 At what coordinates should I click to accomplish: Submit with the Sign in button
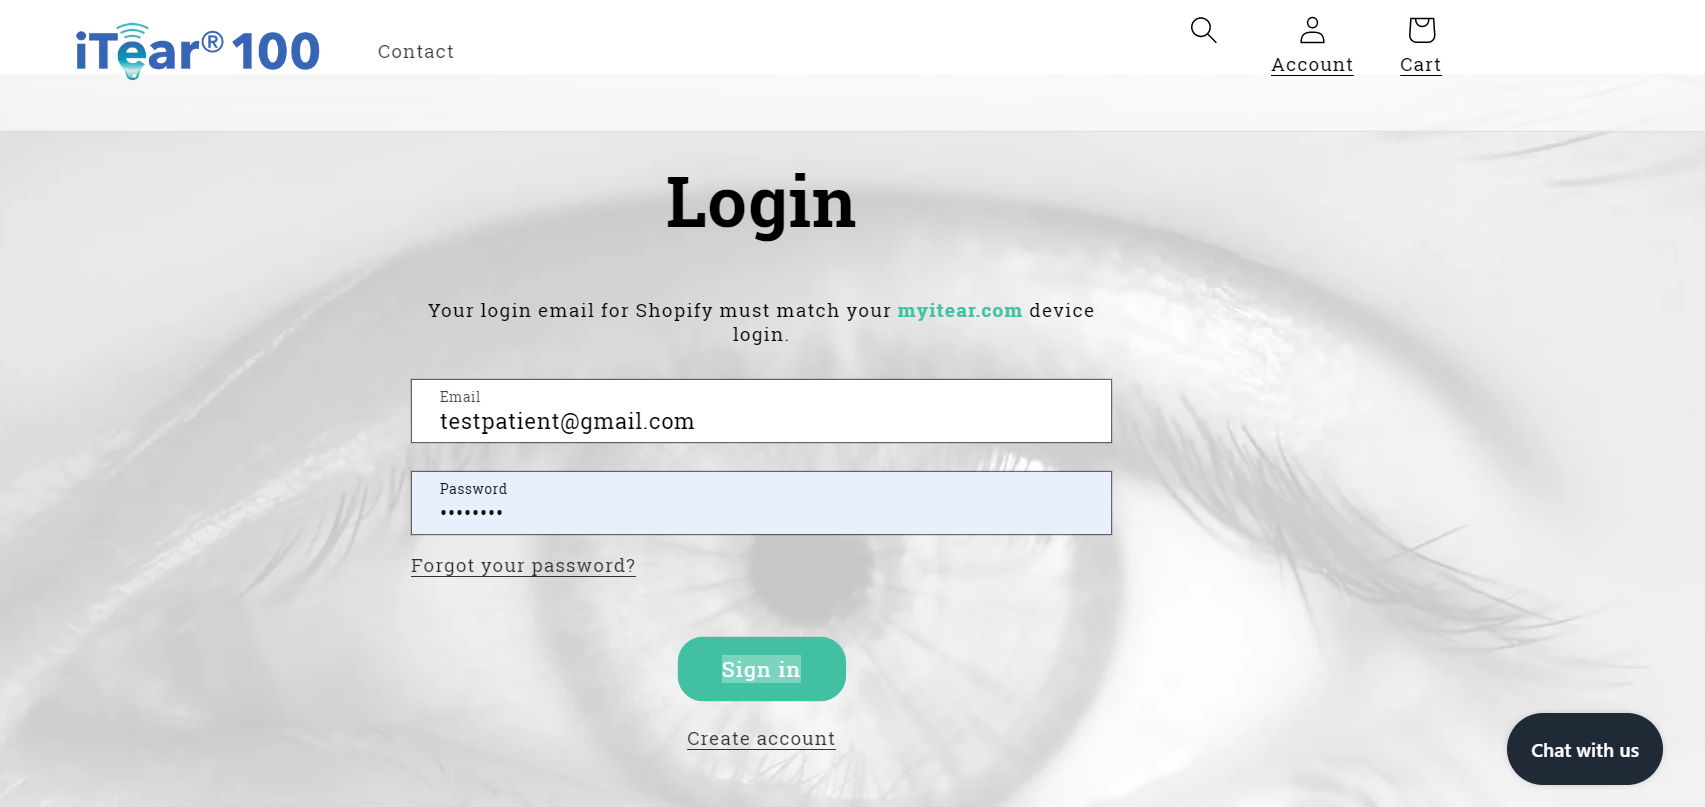tap(762, 669)
